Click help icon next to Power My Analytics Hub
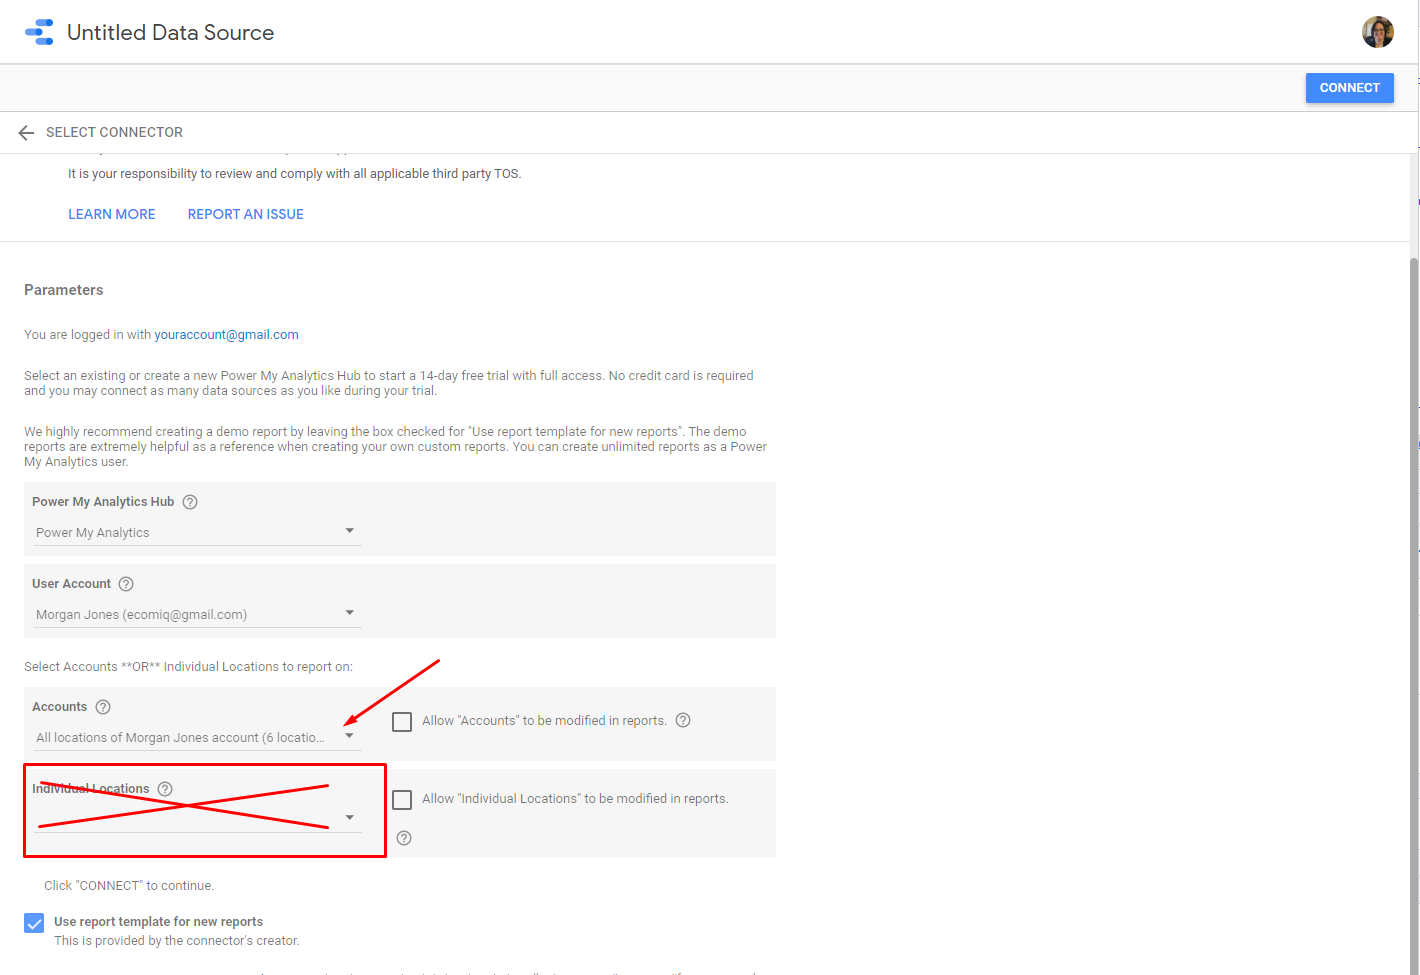The image size is (1420, 975). click(x=190, y=502)
